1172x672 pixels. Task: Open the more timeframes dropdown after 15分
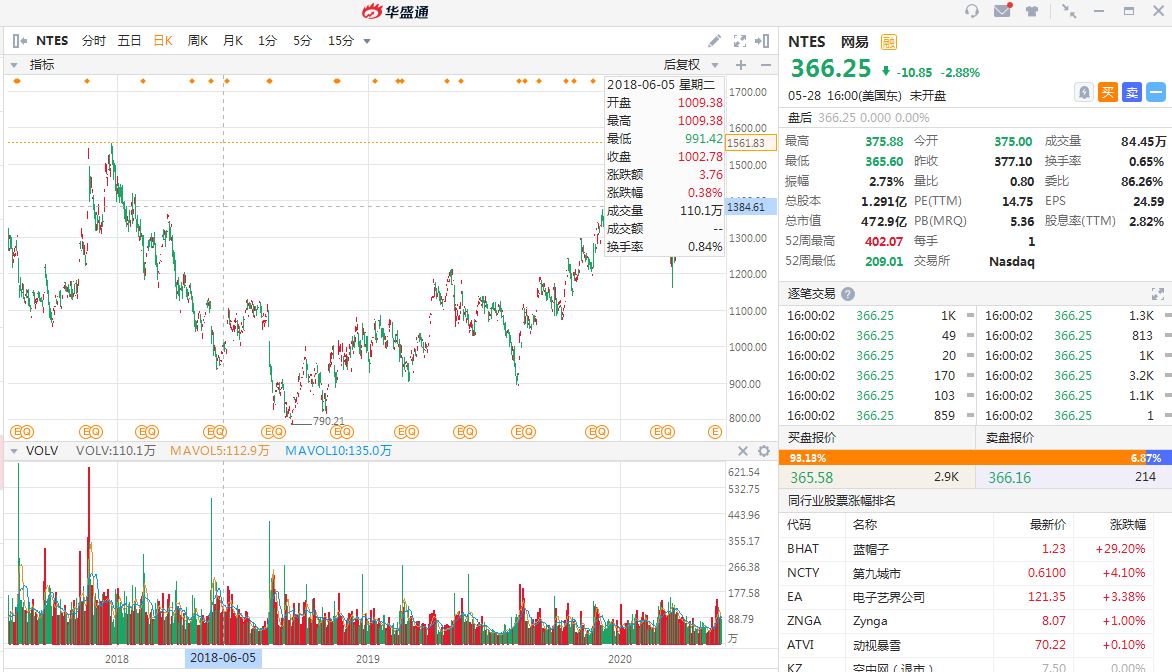coord(367,41)
